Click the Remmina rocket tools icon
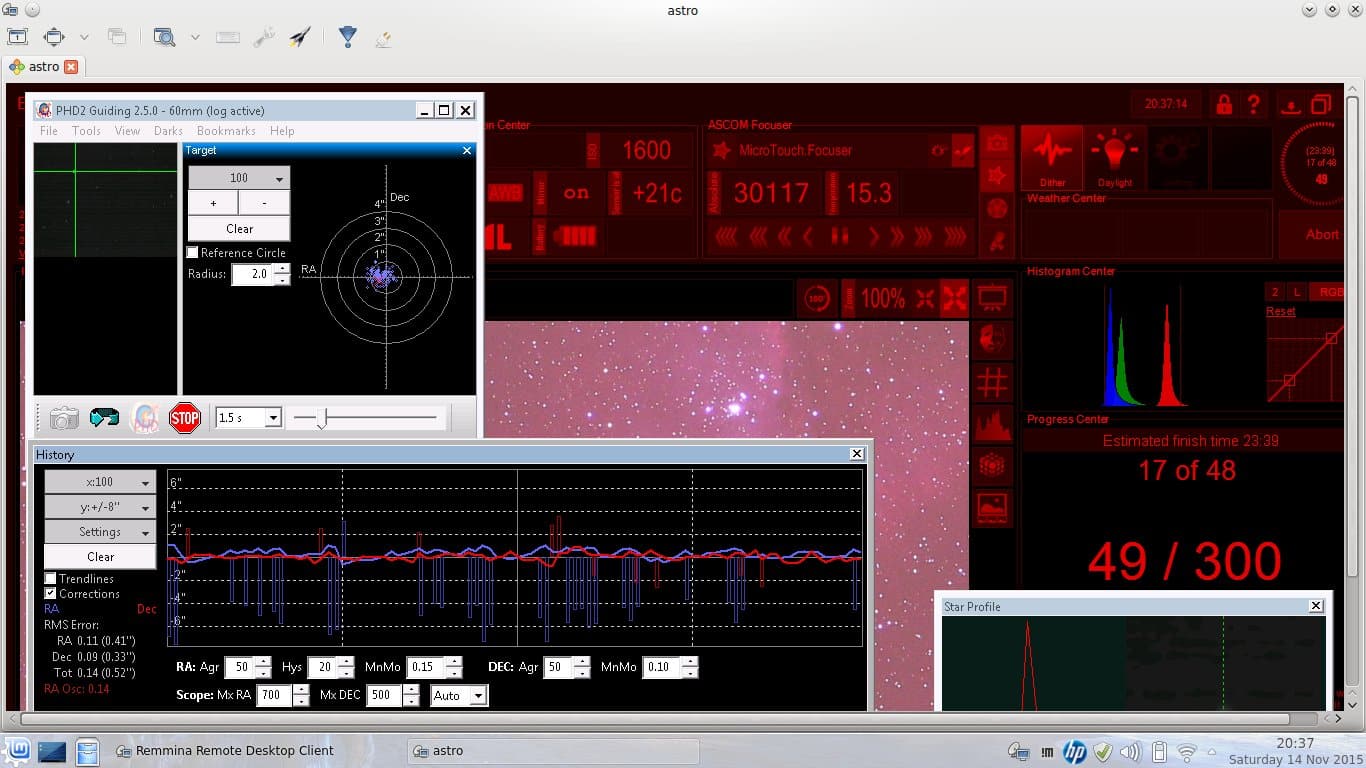1366x768 pixels. 300,37
